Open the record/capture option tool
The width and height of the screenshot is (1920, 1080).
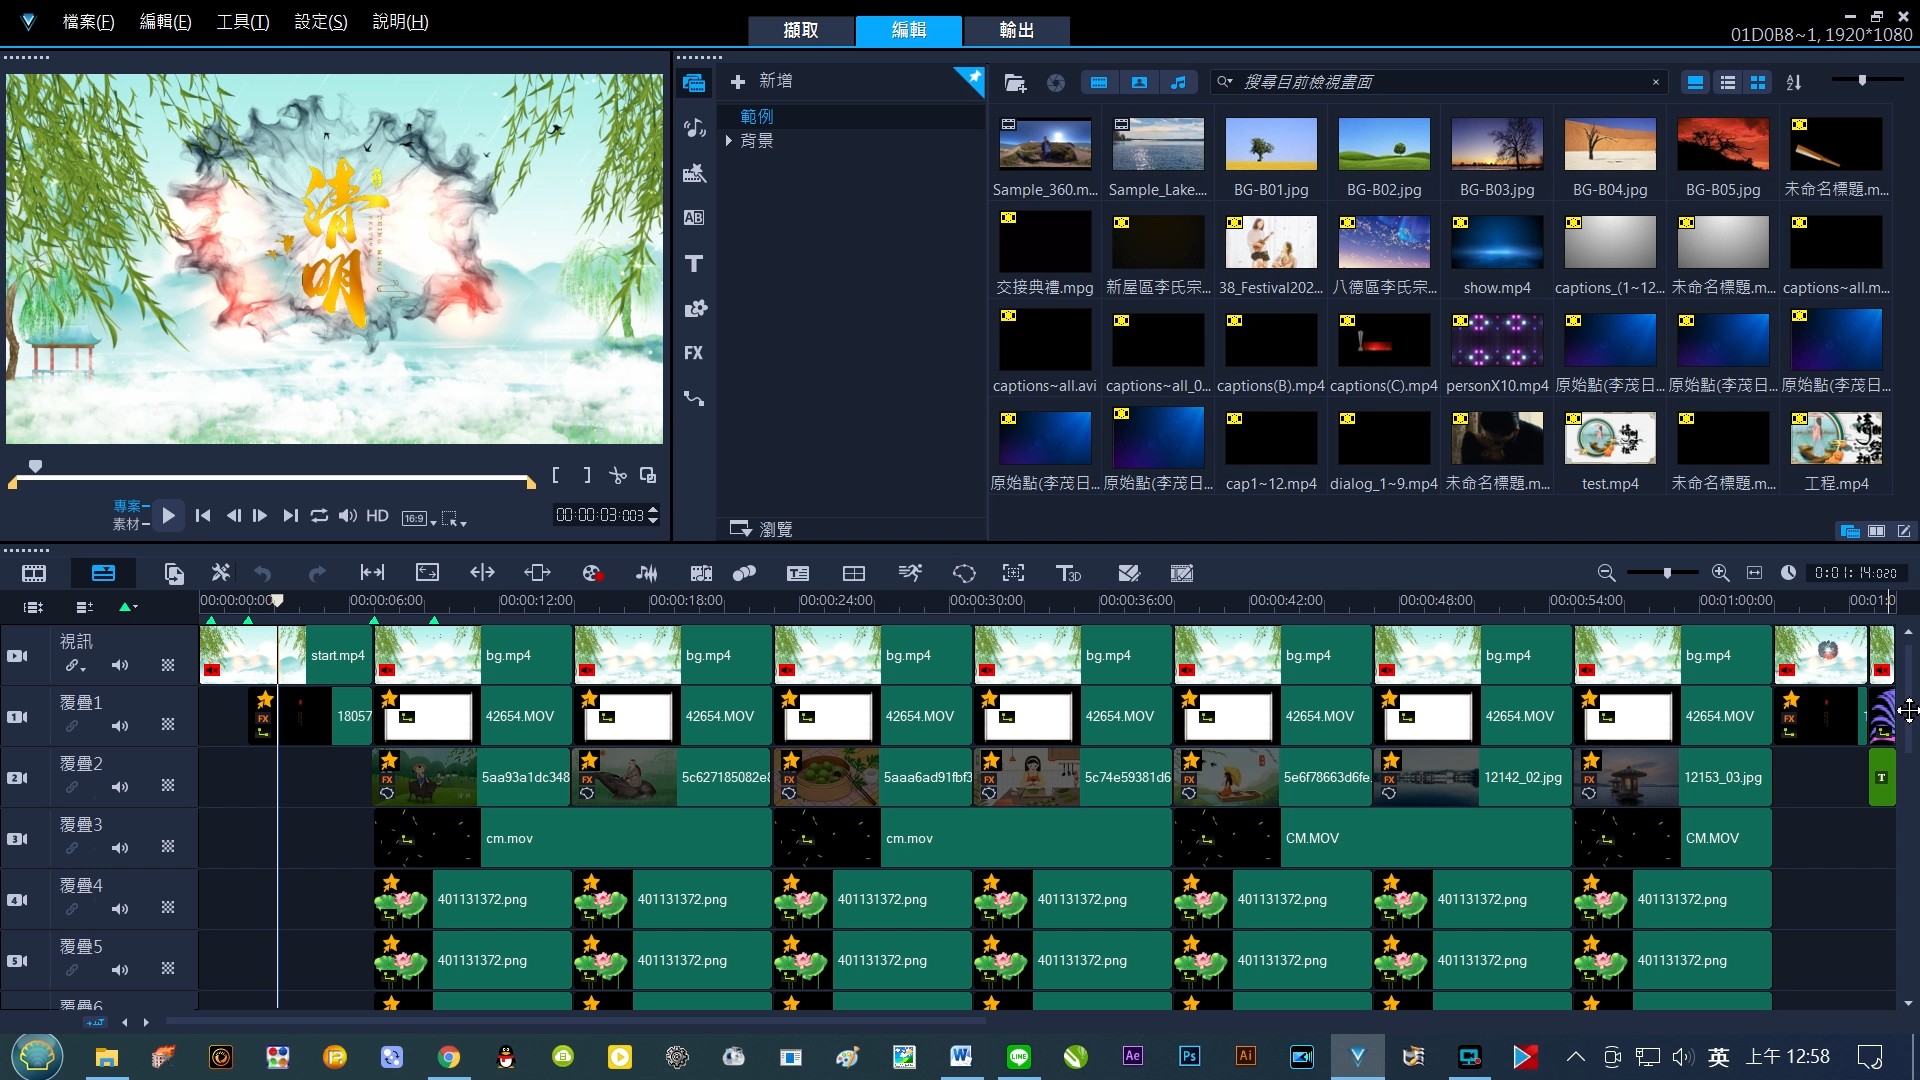click(592, 573)
